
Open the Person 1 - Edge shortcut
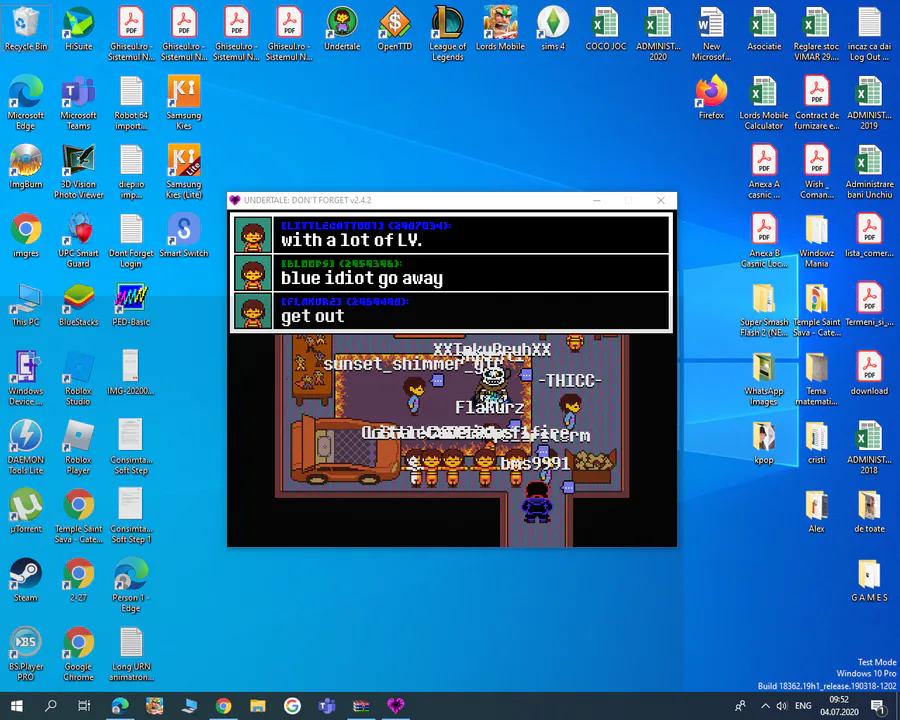(x=131, y=584)
